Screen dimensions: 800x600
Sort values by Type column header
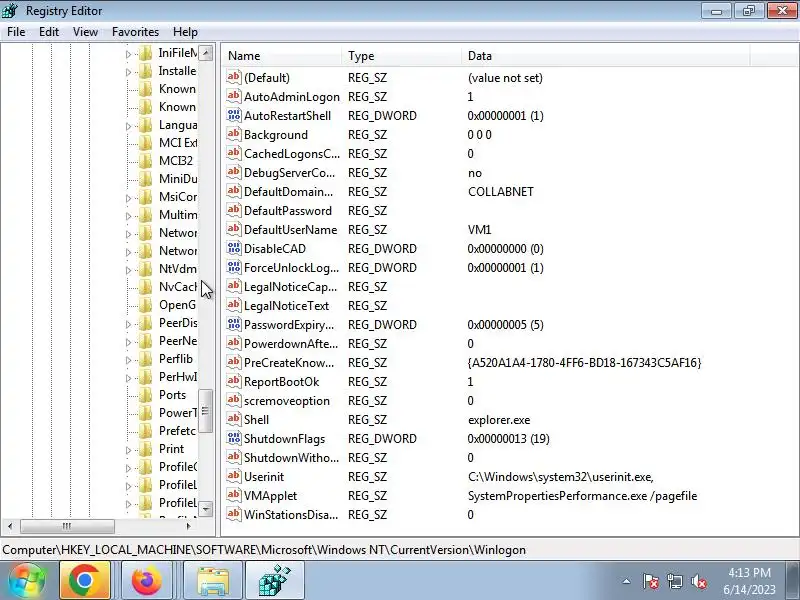(x=402, y=56)
